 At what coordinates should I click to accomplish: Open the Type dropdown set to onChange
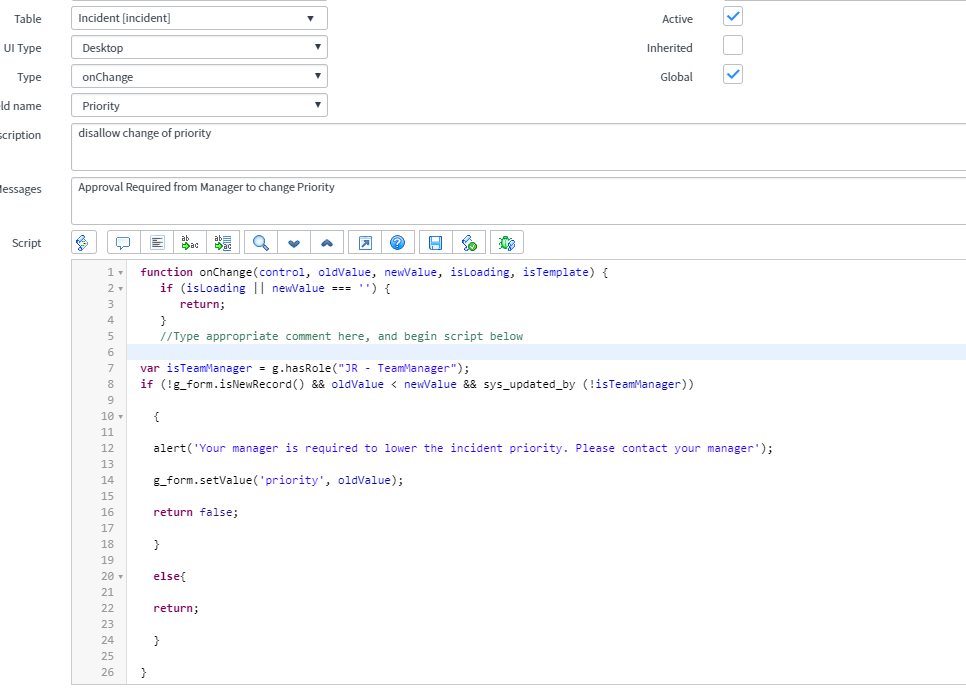pos(197,76)
